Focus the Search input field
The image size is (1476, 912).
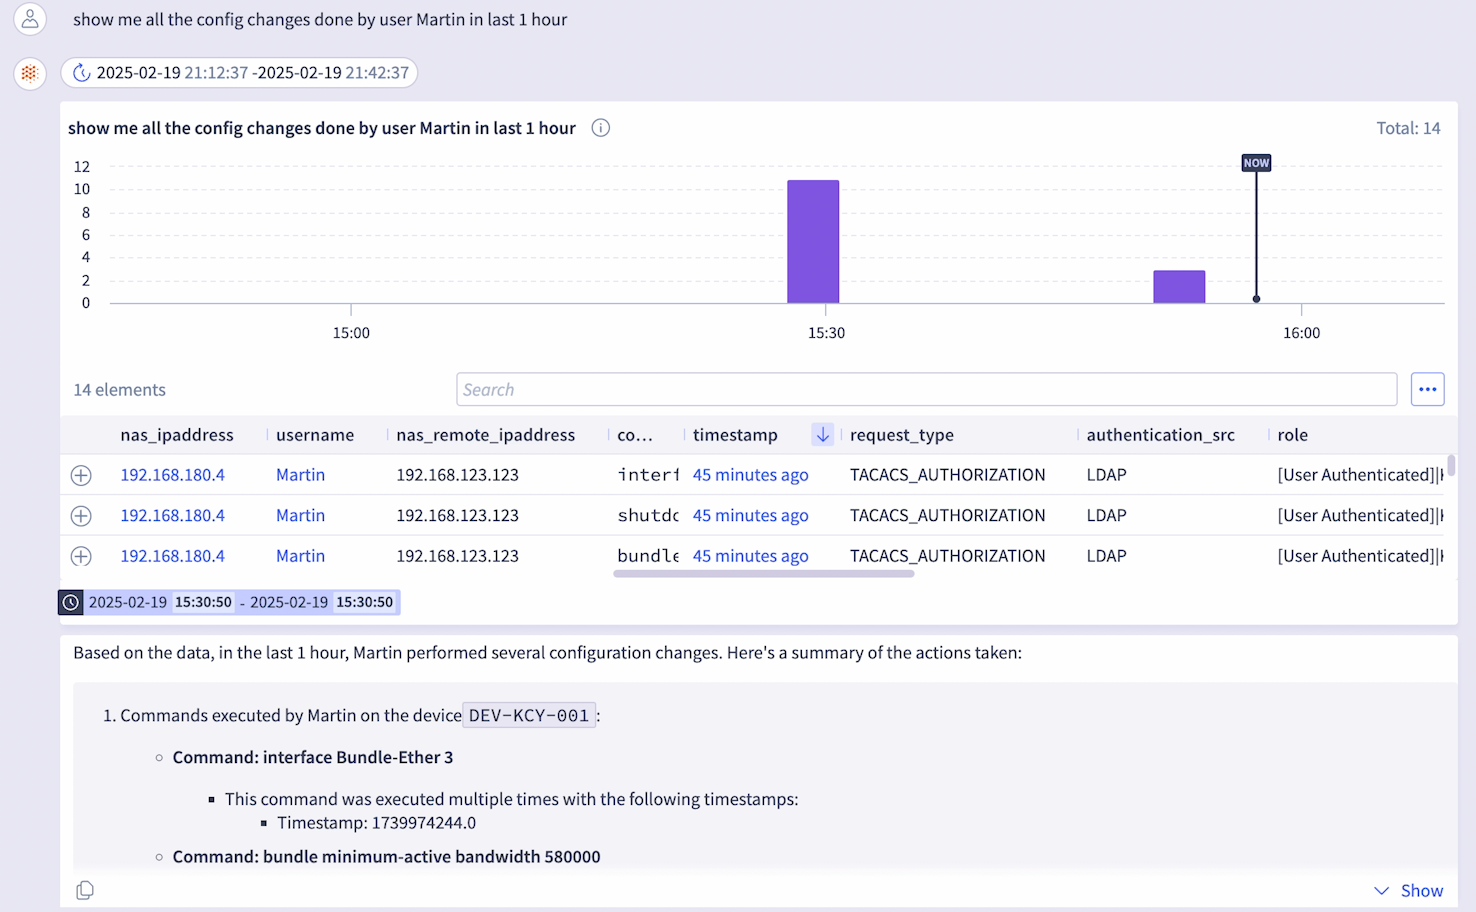click(926, 389)
